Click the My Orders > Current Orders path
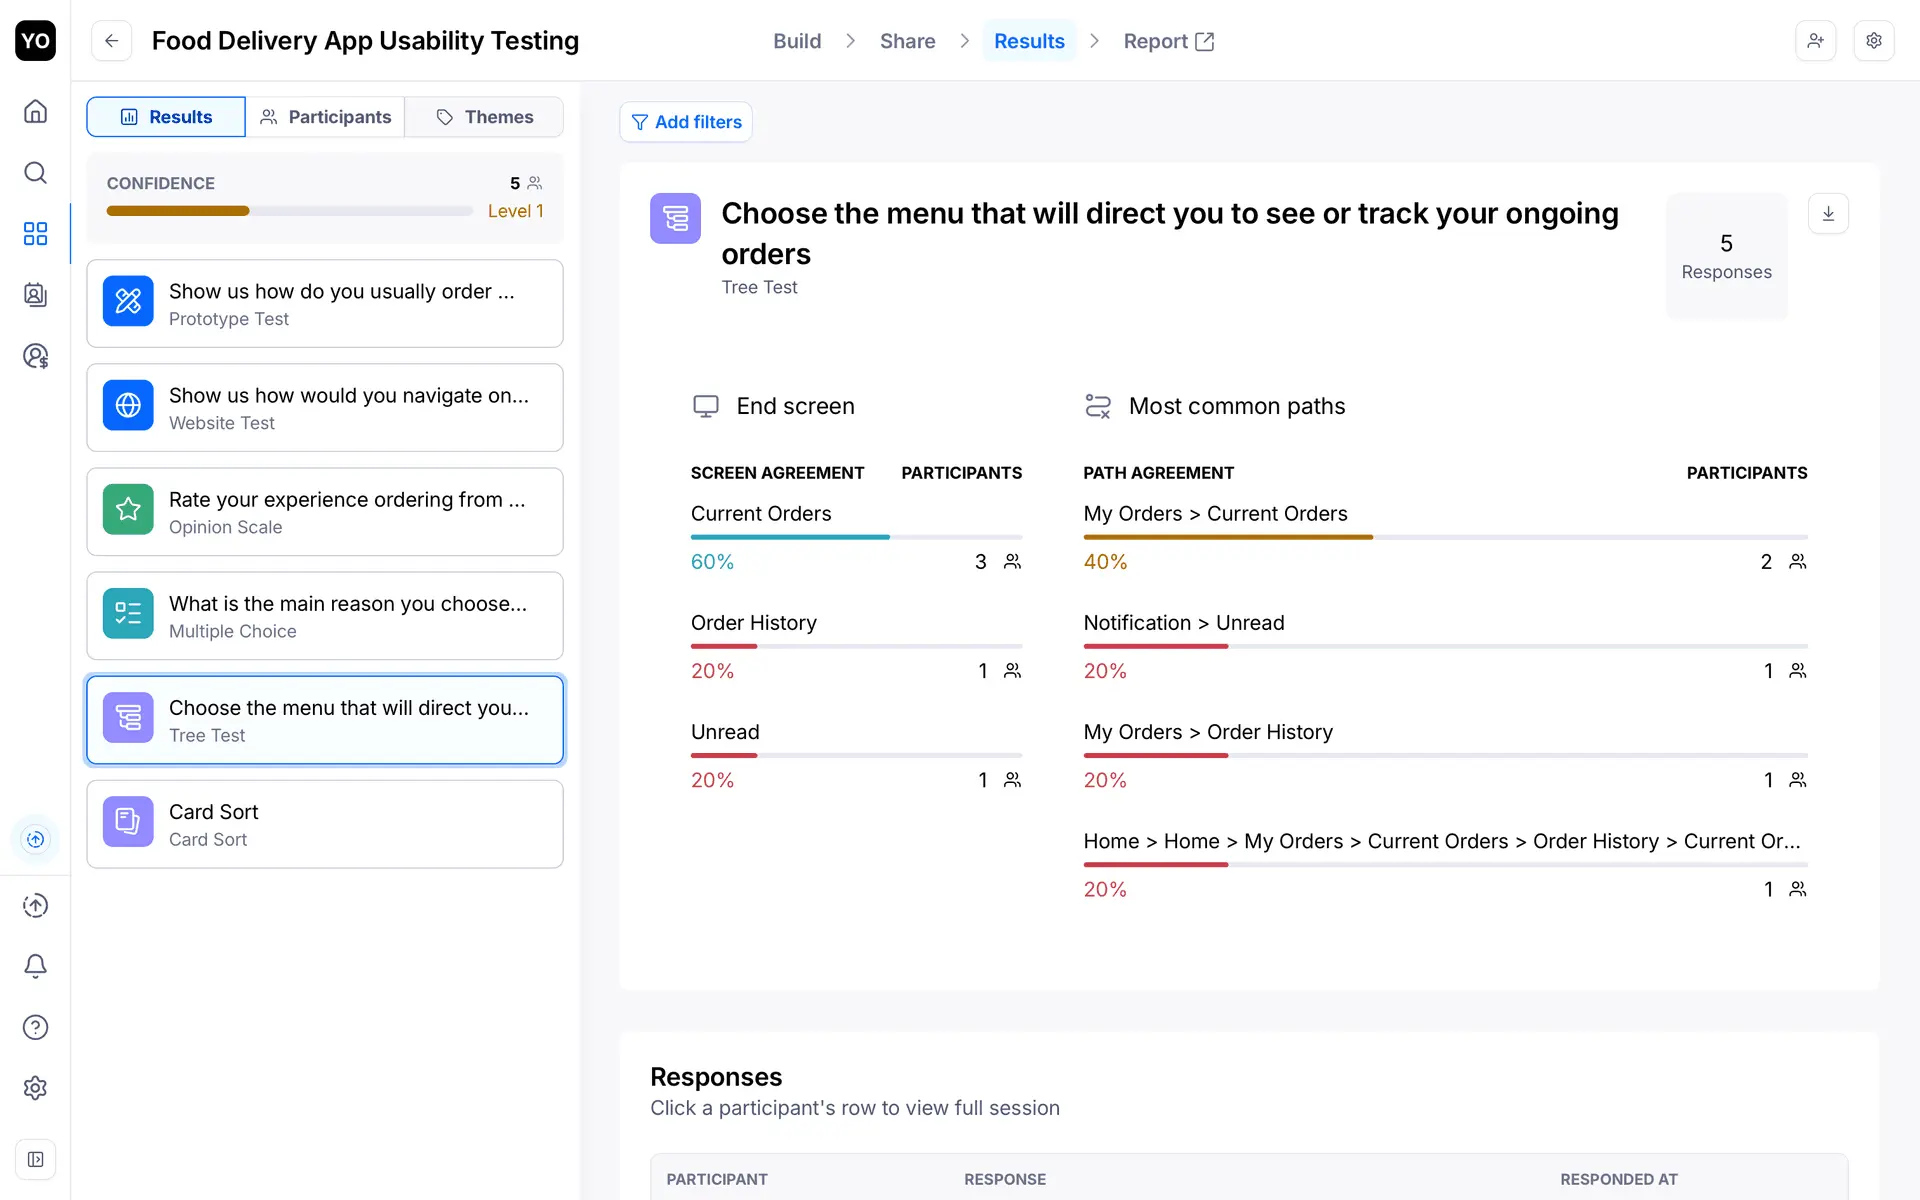 pyautogui.click(x=1215, y=514)
